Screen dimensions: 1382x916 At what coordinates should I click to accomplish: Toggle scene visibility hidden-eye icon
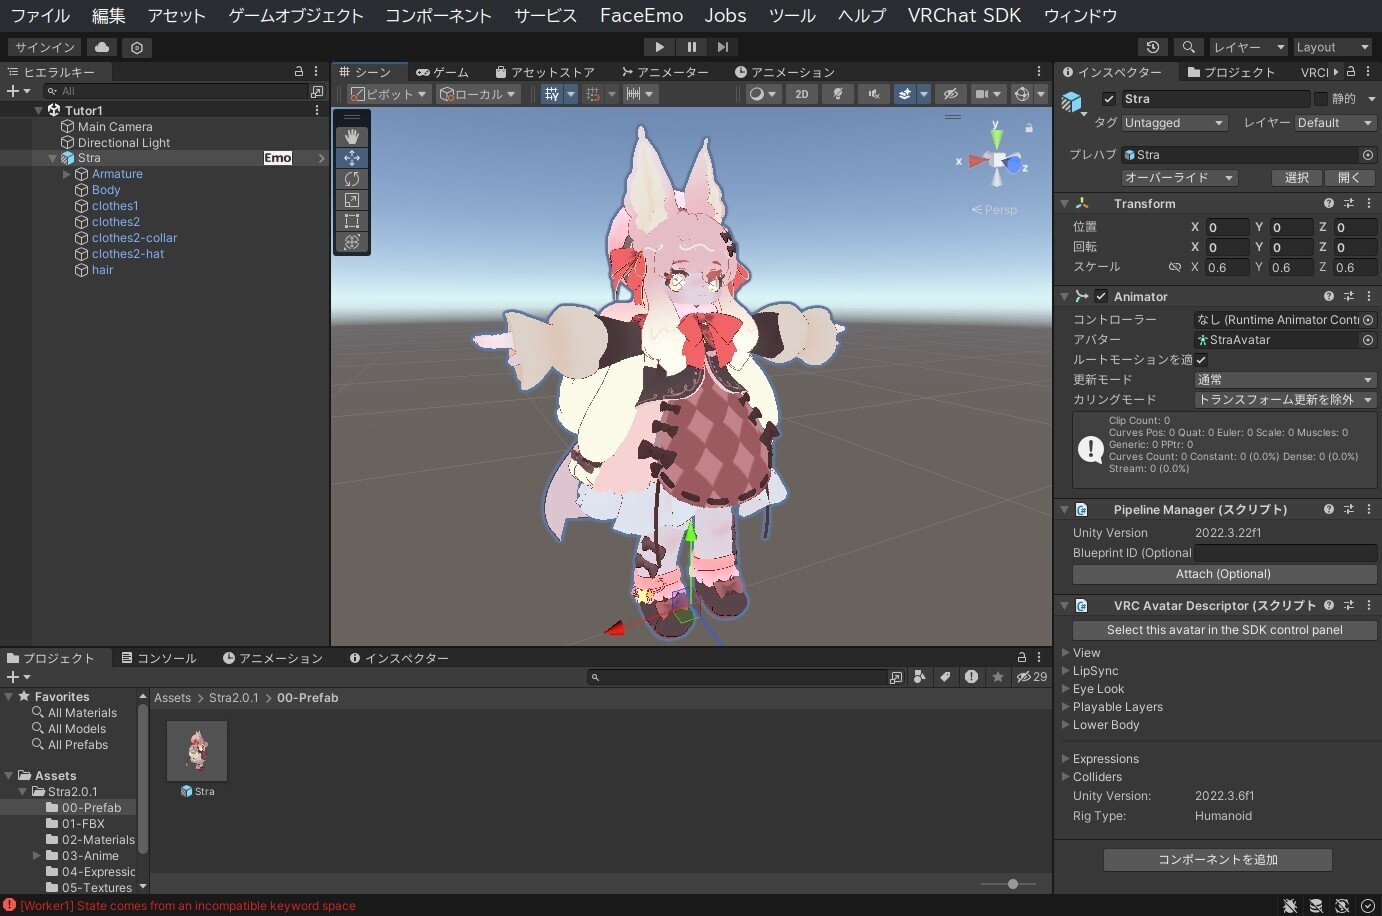pyautogui.click(x=951, y=94)
